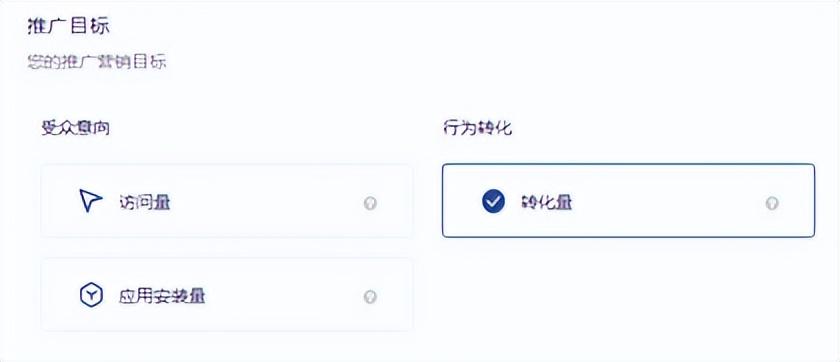
Task: Select the 转化量 option label
Action: click(546, 203)
